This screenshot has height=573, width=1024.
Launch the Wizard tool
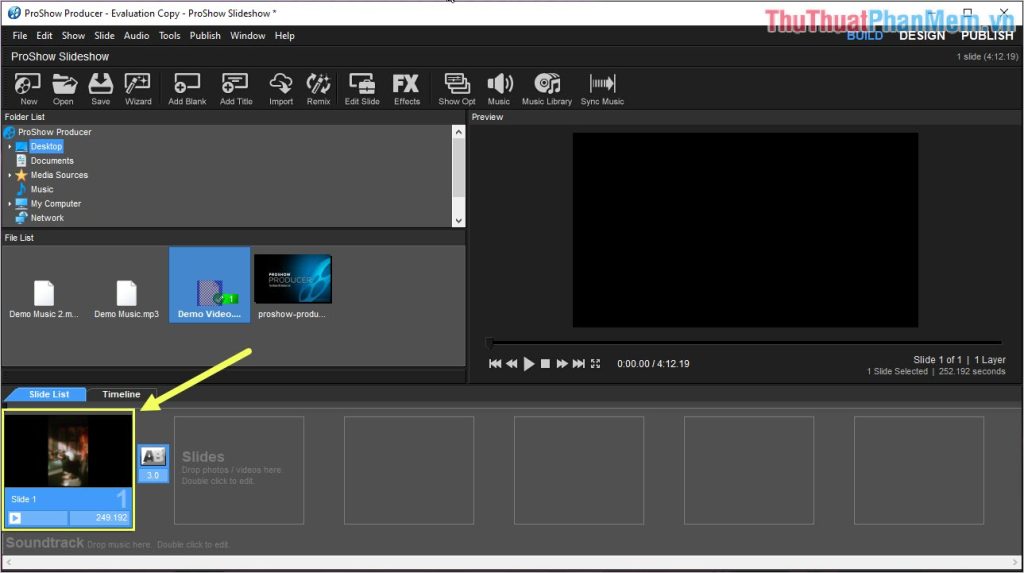[138, 88]
